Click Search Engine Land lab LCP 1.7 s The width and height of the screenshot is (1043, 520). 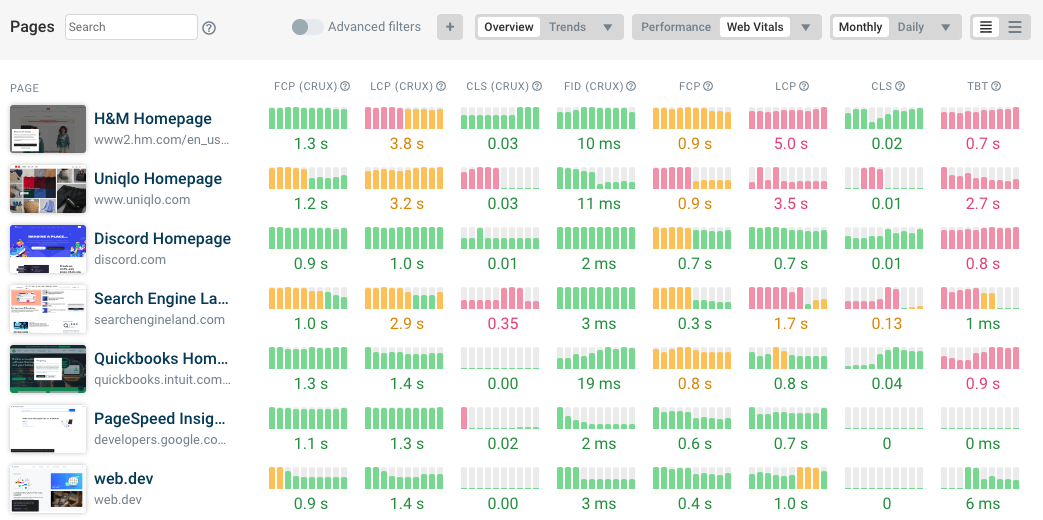(790, 324)
